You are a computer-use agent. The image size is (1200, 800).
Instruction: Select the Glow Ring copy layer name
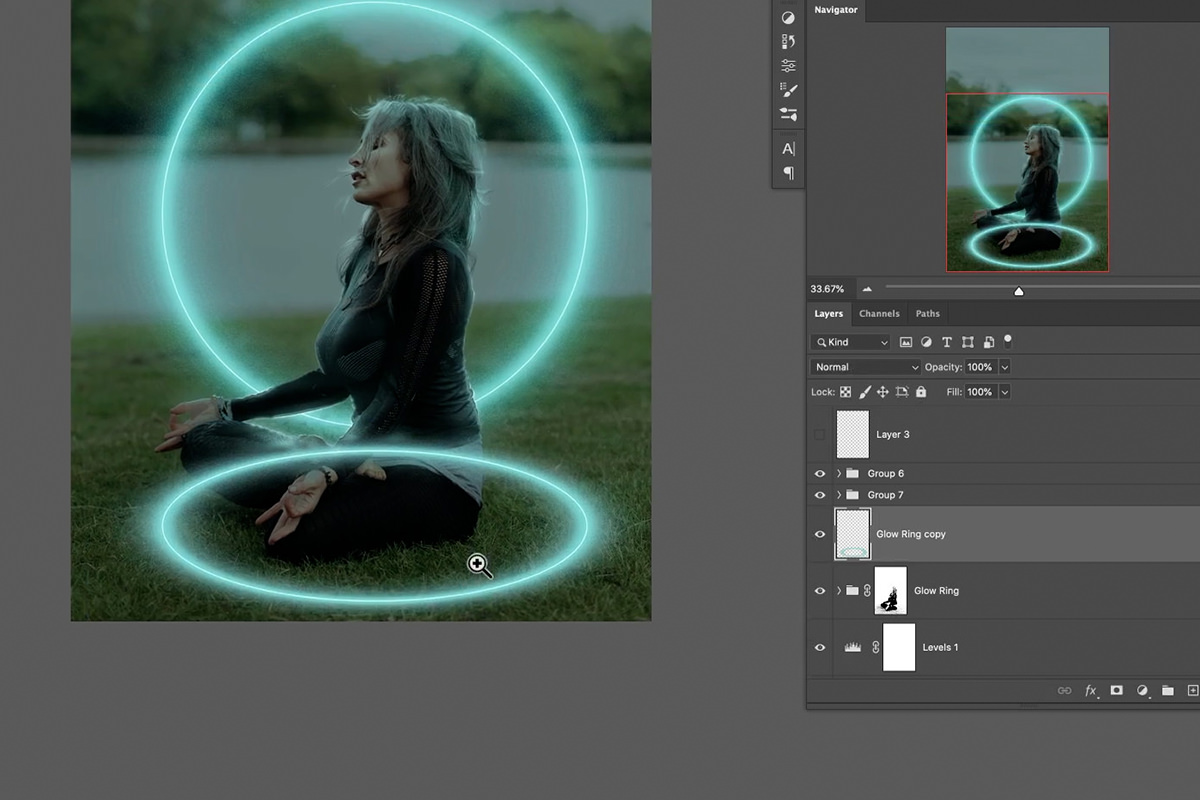[911, 534]
